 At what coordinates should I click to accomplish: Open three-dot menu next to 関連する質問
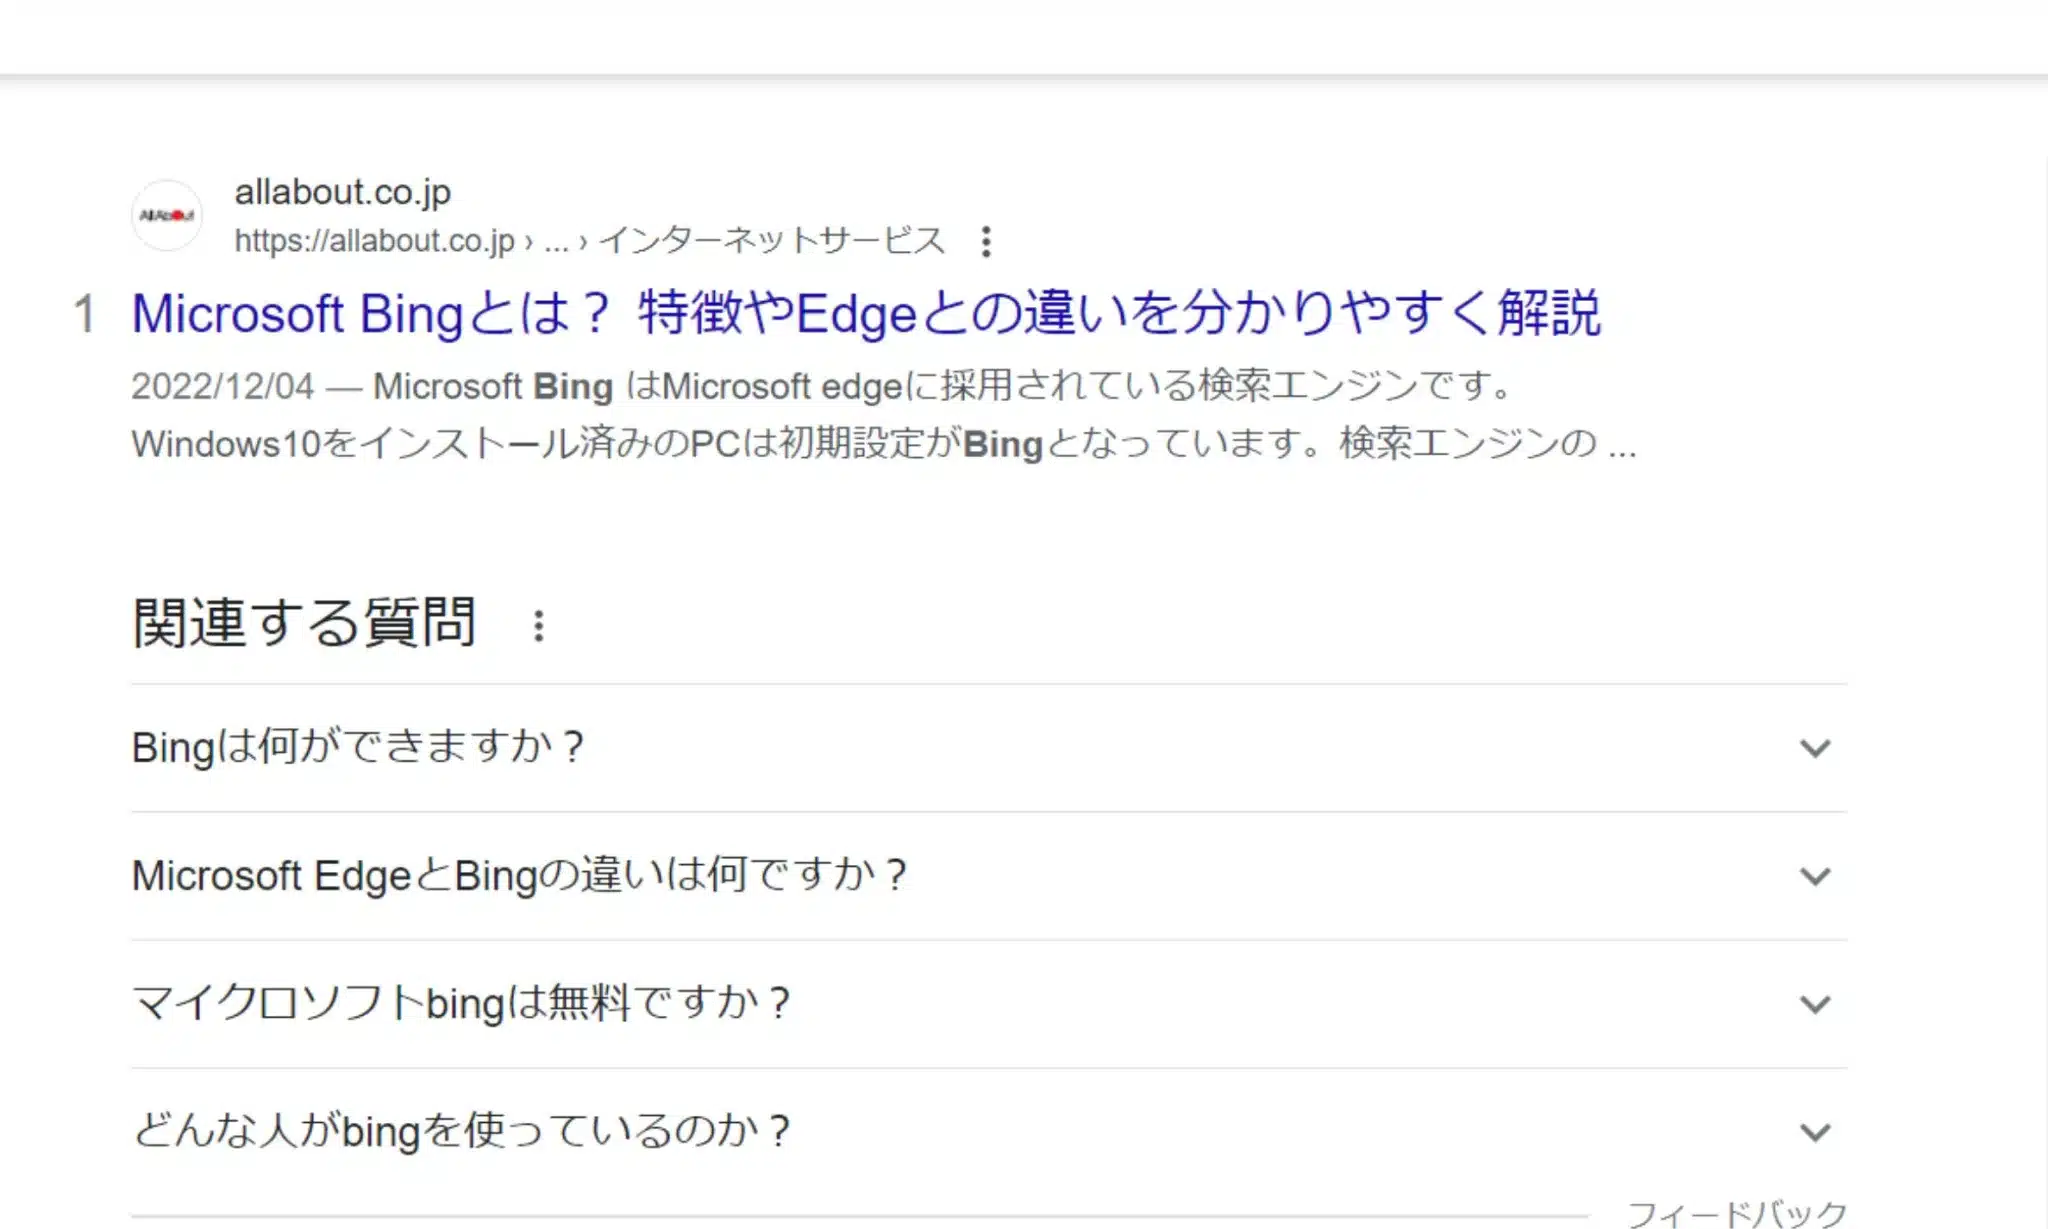538,626
